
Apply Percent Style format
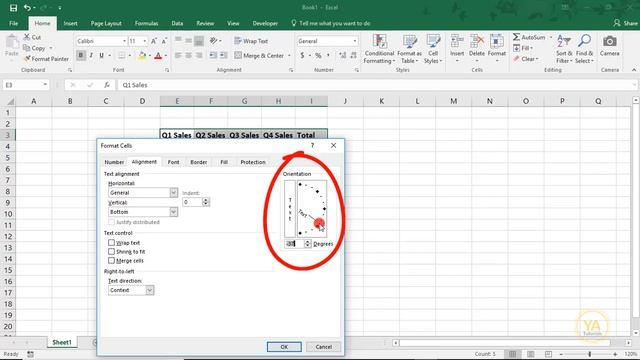tap(318, 56)
